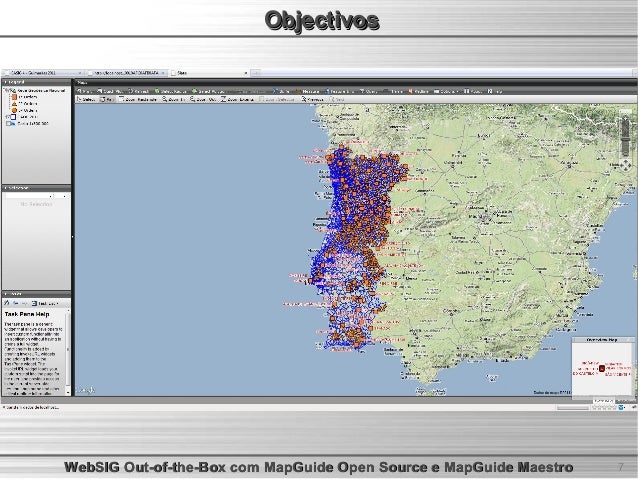Toggle the topmost legend group checkbox
Screen dimensions: 638x479
[6, 88]
